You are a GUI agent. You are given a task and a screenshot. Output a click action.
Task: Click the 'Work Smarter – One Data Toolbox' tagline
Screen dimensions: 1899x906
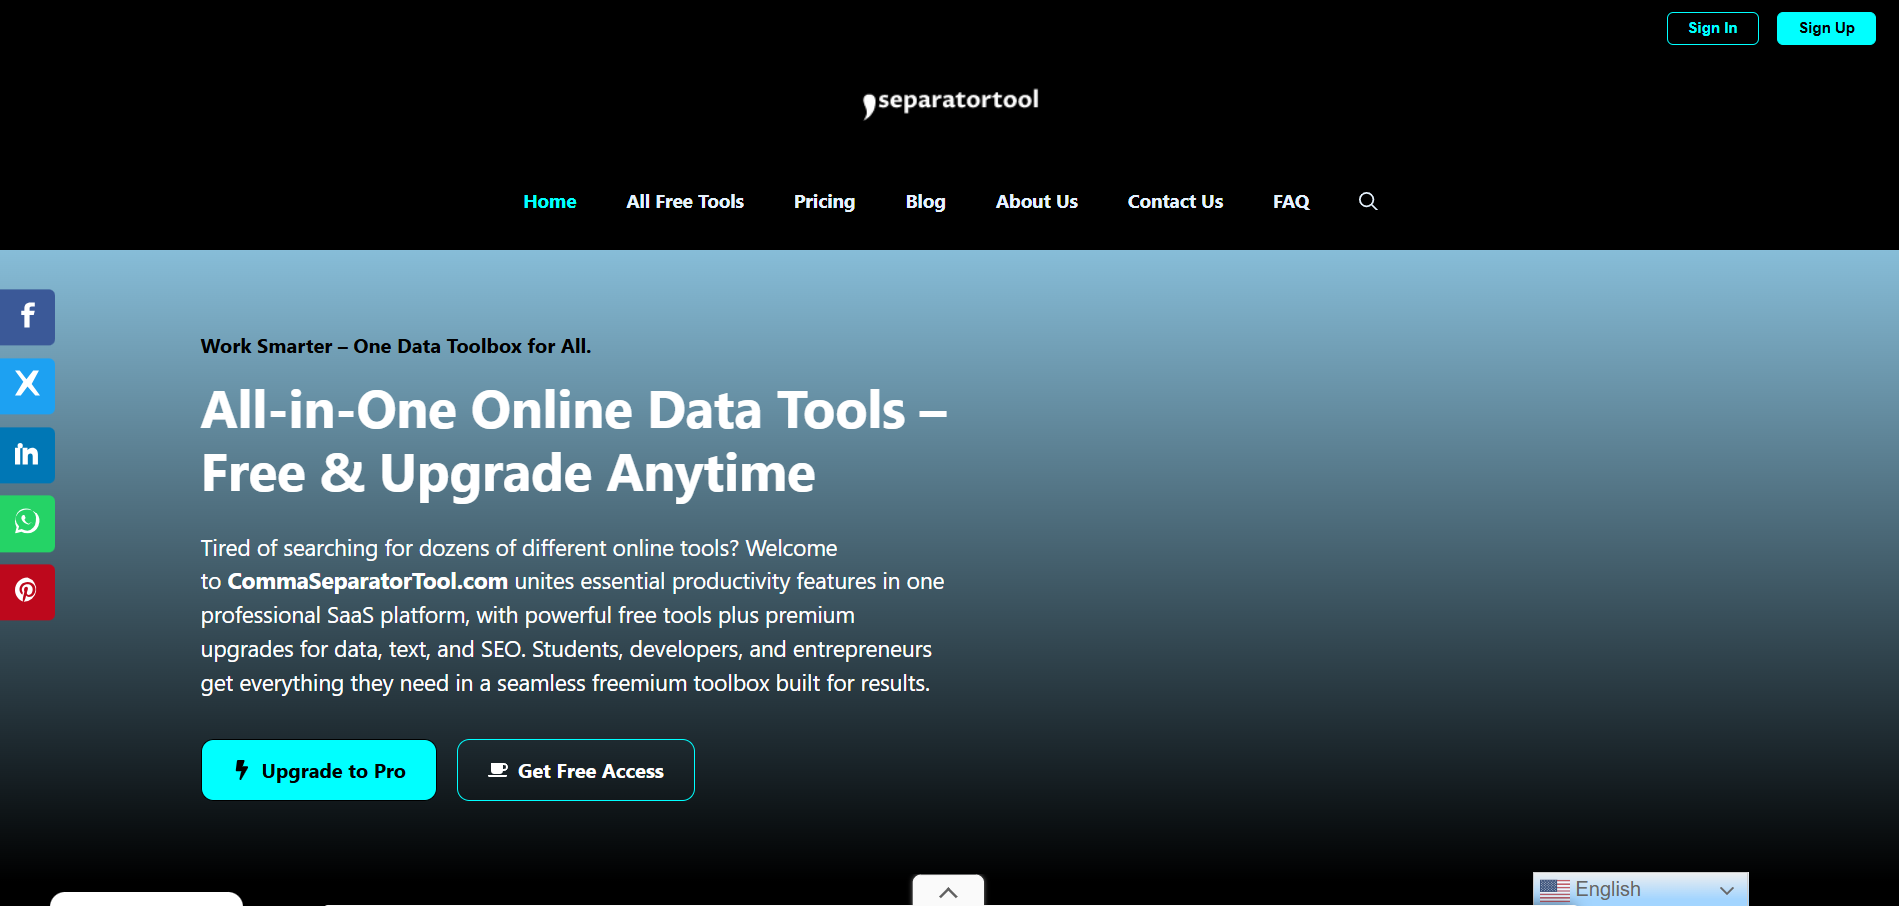pyautogui.click(x=396, y=346)
